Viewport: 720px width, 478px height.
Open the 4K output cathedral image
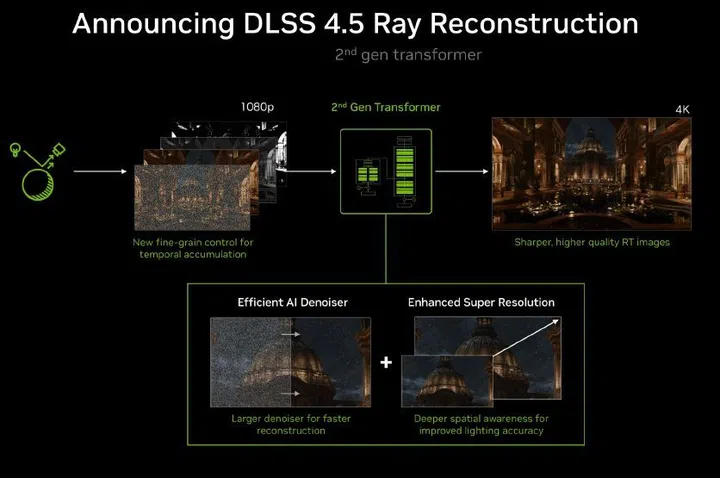[591, 174]
